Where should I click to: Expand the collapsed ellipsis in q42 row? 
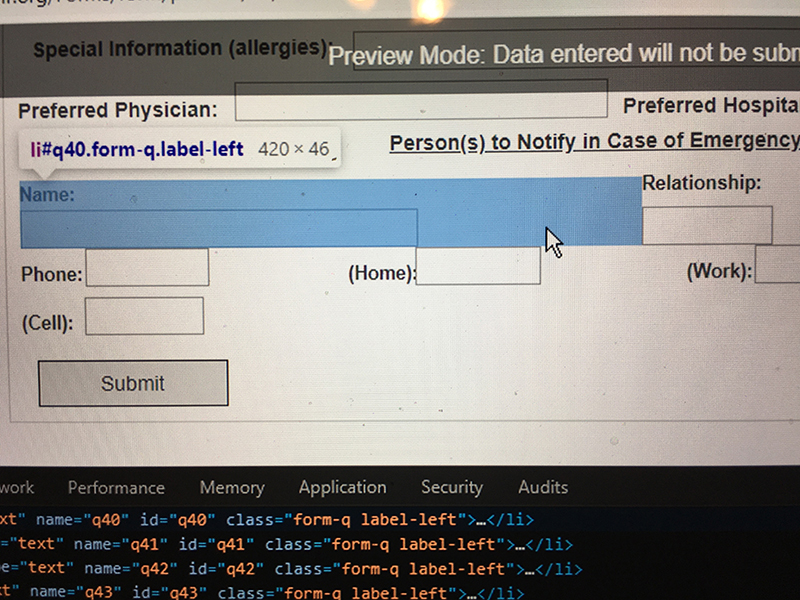pos(529,569)
